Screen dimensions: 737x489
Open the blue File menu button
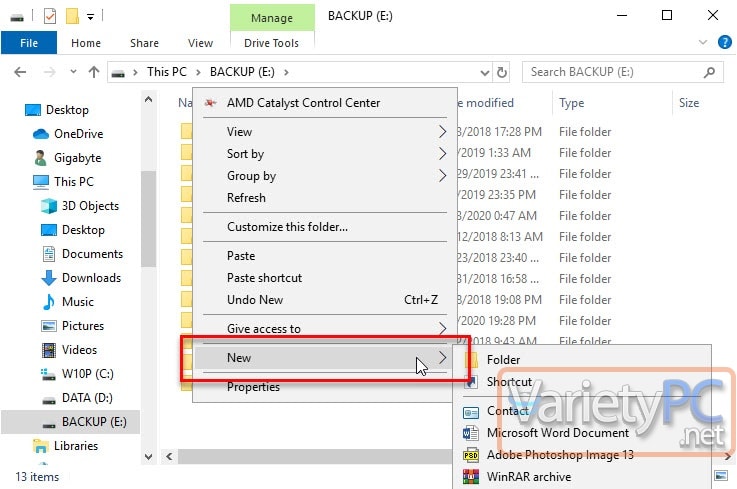[29, 43]
